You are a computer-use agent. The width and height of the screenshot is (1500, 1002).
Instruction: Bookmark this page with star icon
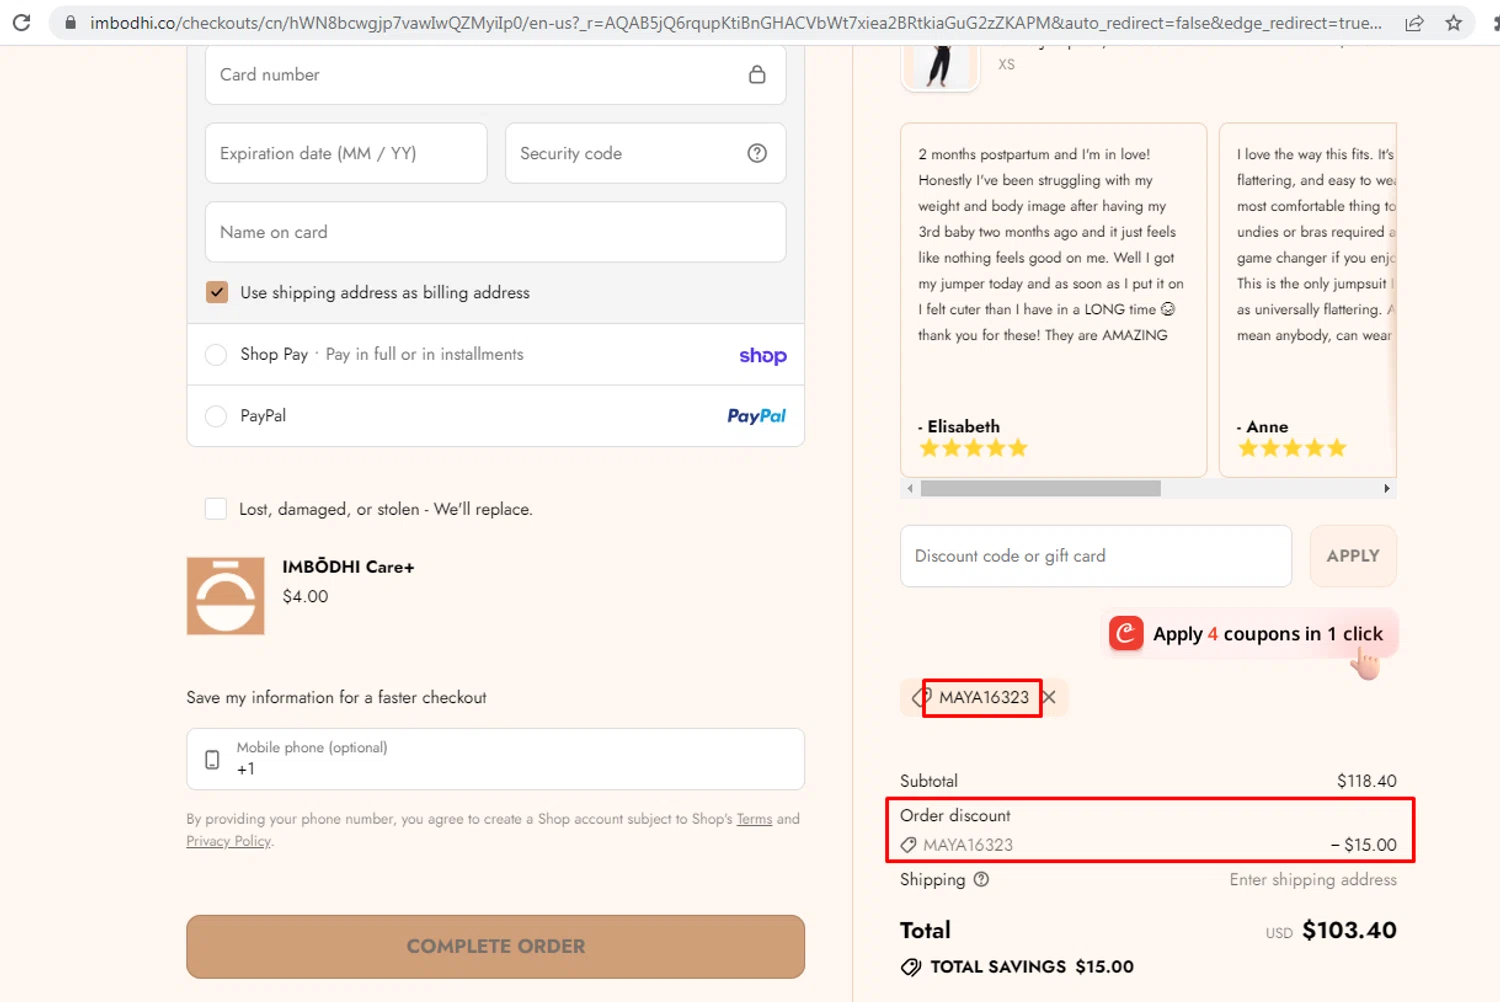1454,22
